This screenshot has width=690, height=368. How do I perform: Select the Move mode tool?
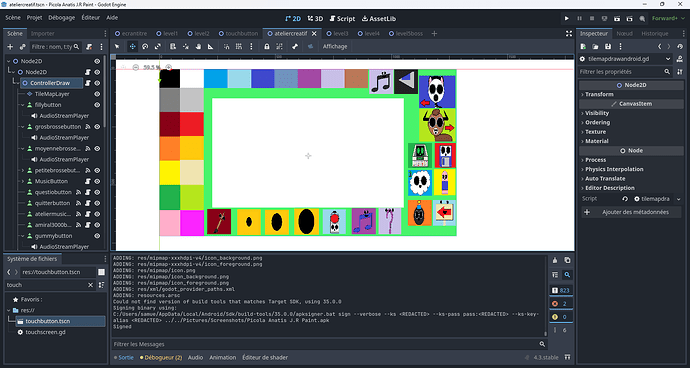[132, 46]
